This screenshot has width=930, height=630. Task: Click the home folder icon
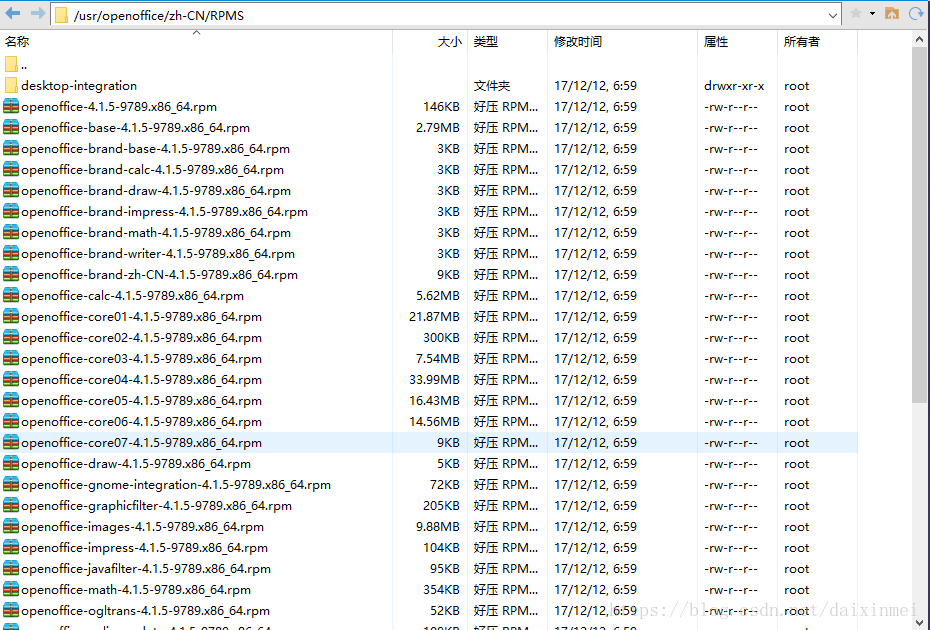click(891, 13)
